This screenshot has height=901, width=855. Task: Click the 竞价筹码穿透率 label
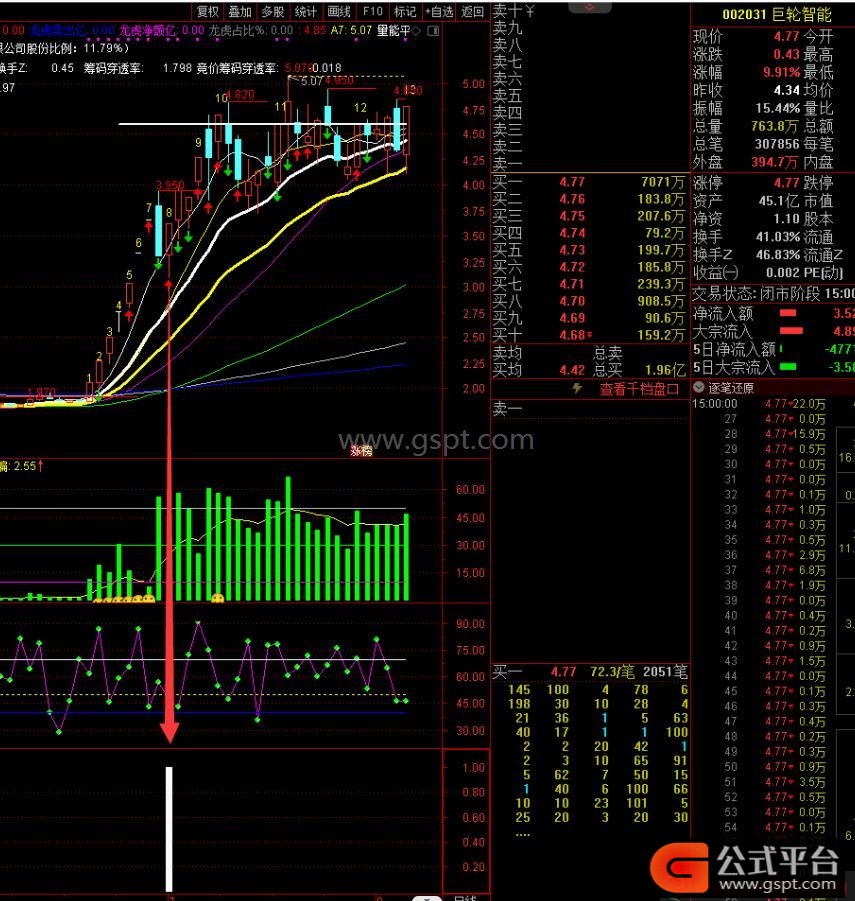[x=237, y=68]
